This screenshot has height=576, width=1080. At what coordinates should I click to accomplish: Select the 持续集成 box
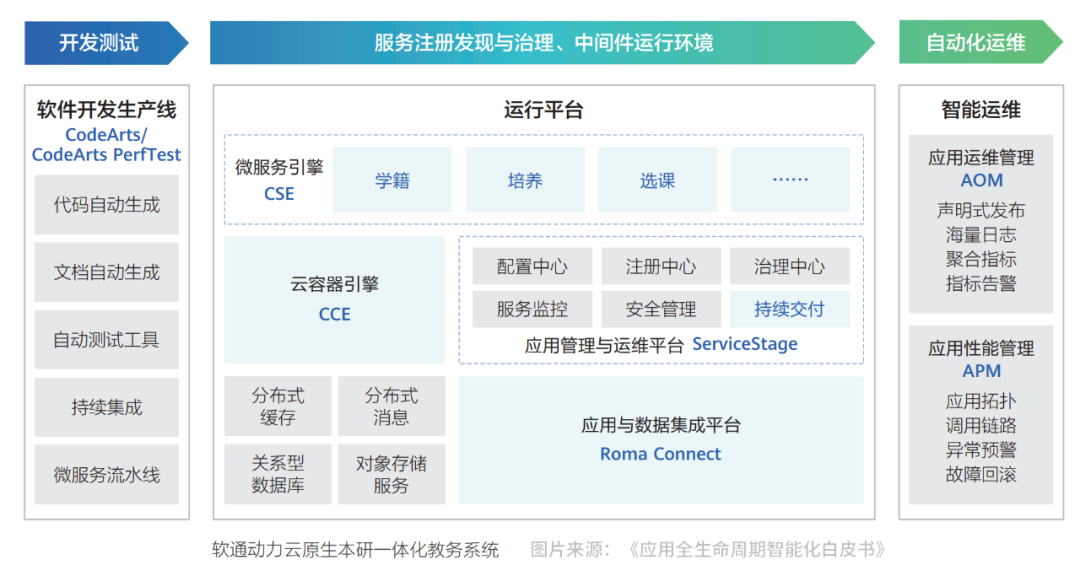[107, 407]
